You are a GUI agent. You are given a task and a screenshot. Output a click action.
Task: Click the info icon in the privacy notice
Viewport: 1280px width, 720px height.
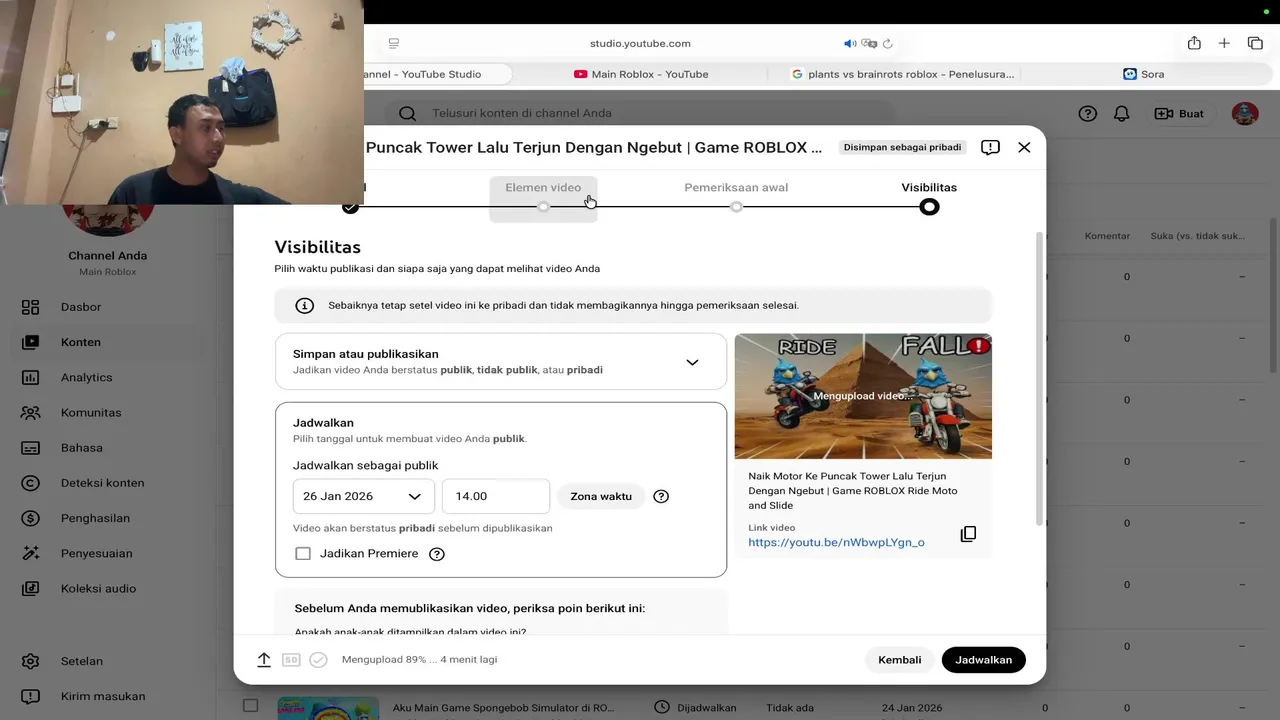[305, 306]
